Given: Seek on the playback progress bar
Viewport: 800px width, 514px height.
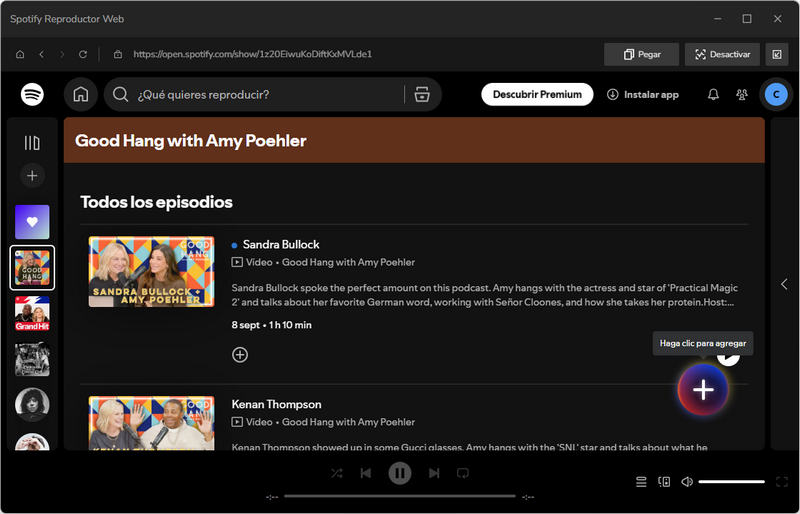Looking at the screenshot, I should [x=400, y=496].
